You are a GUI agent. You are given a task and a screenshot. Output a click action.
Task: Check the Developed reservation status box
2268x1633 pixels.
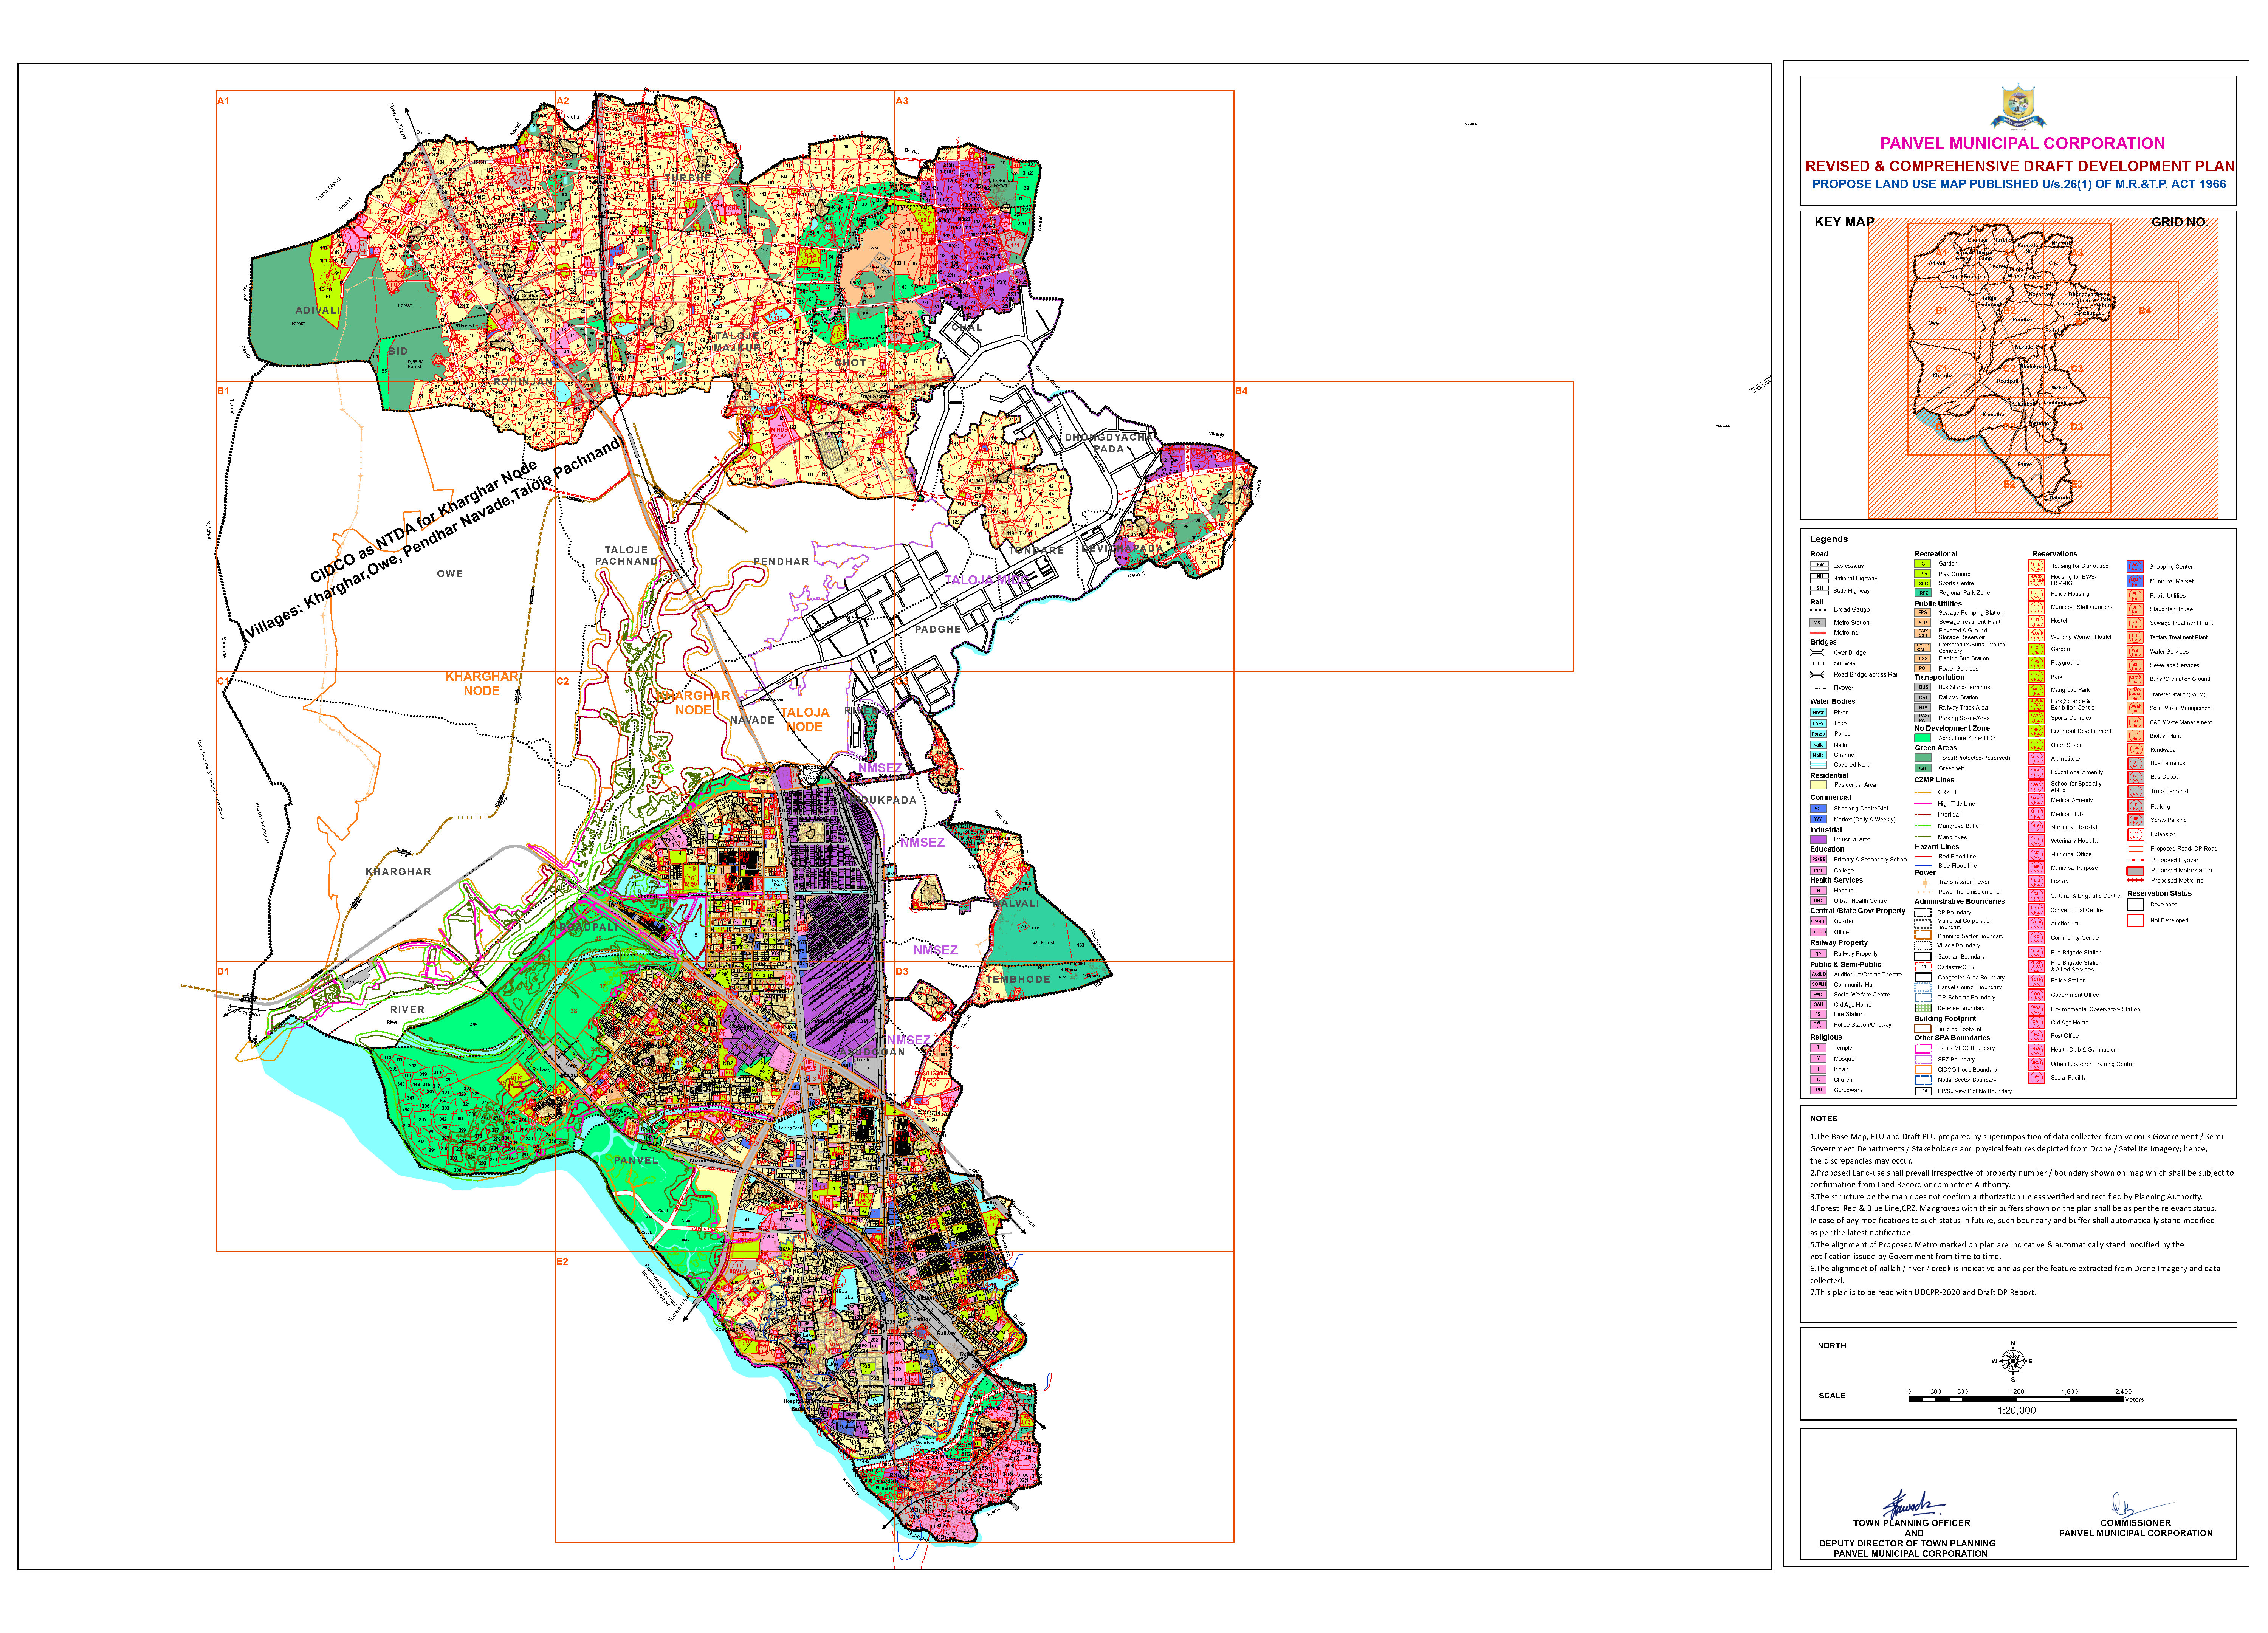pyautogui.click(x=2136, y=905)
